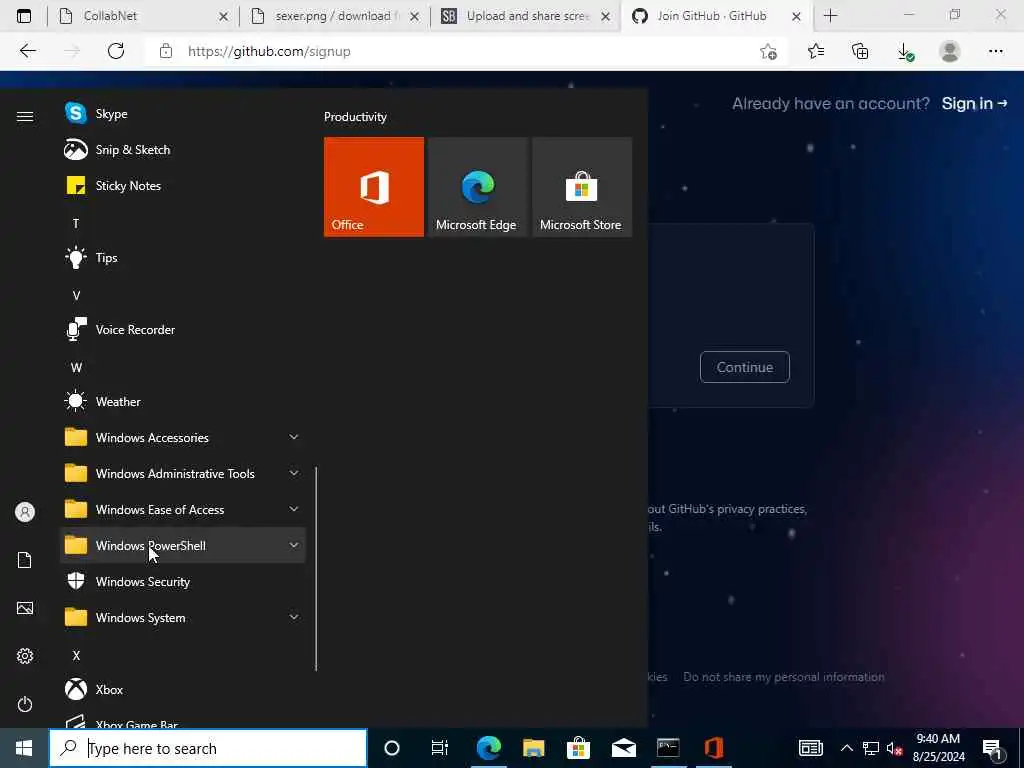The width and height of the screenshot is (1024, 768).
Task: Select the Join GitHub tab
Action: tap(717, 16)
